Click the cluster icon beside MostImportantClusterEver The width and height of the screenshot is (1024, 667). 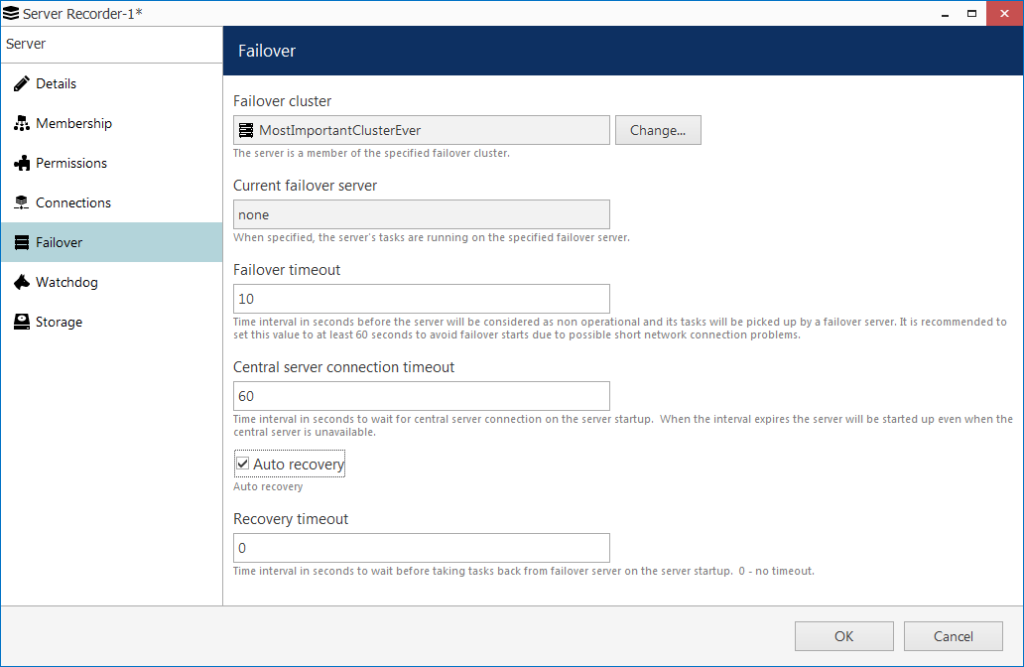pyautogui.click(x=246, y=131)
